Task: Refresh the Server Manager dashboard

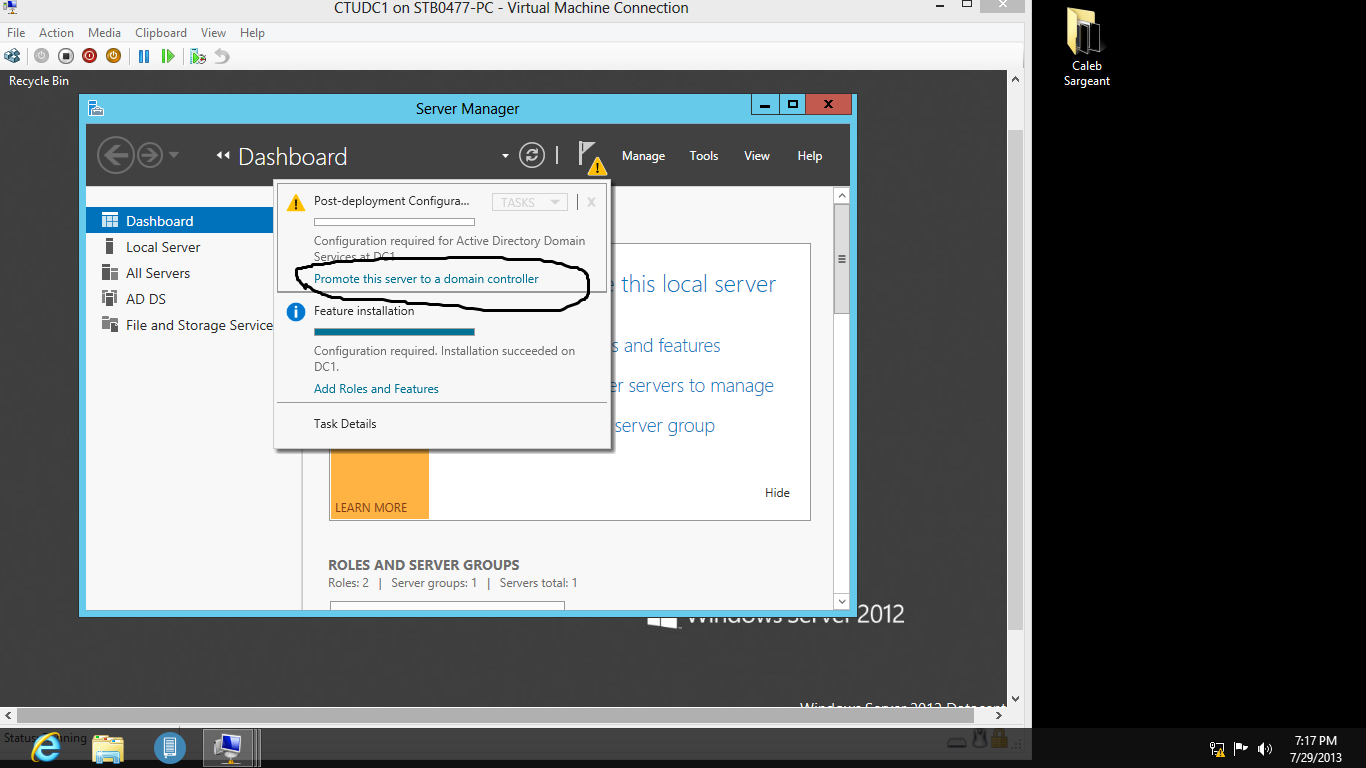Action: coord(532,155)
